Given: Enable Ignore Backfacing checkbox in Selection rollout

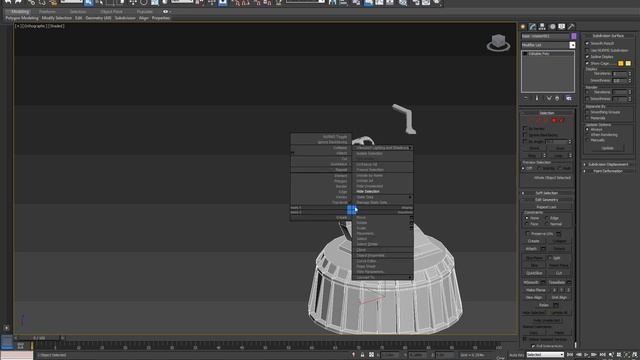Looking at the screenshot, I should 525,135.
